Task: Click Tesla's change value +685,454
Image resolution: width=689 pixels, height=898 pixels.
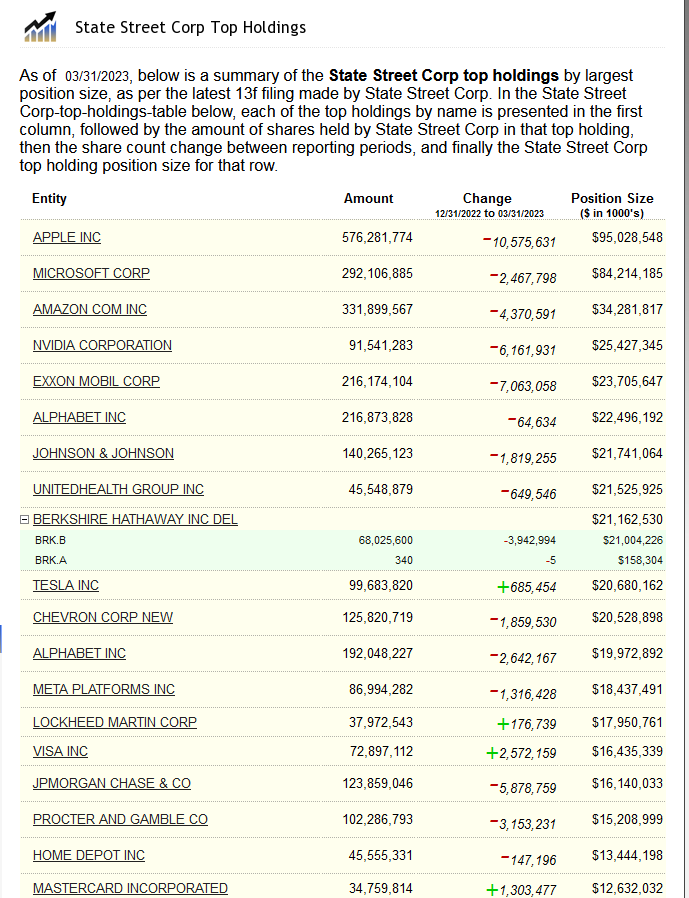Action: [526, 587]
